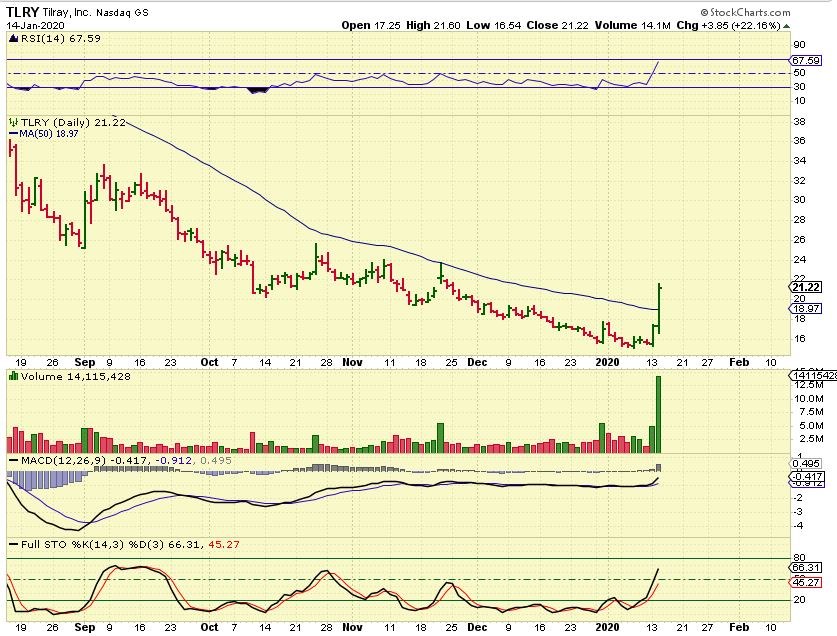Click the green up arrow after Chg percentage

[x=786, y=26]
